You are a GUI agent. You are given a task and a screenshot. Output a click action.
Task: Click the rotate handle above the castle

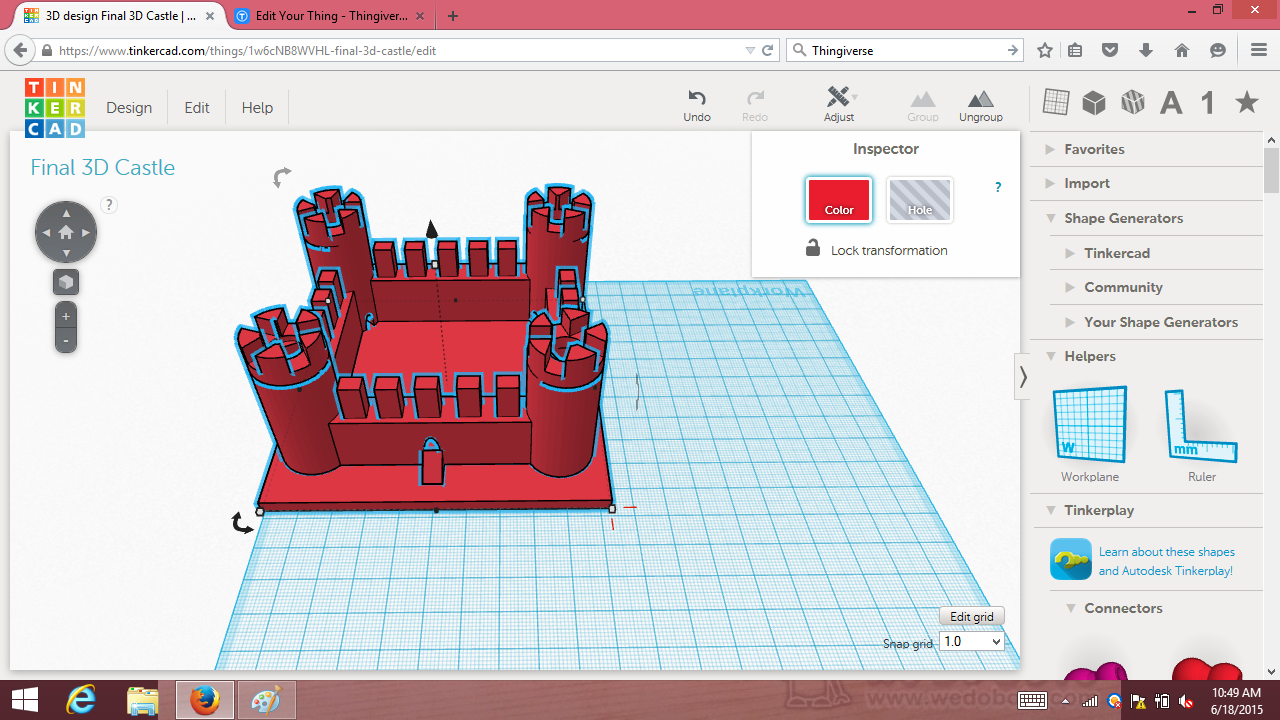pos(282,177)
